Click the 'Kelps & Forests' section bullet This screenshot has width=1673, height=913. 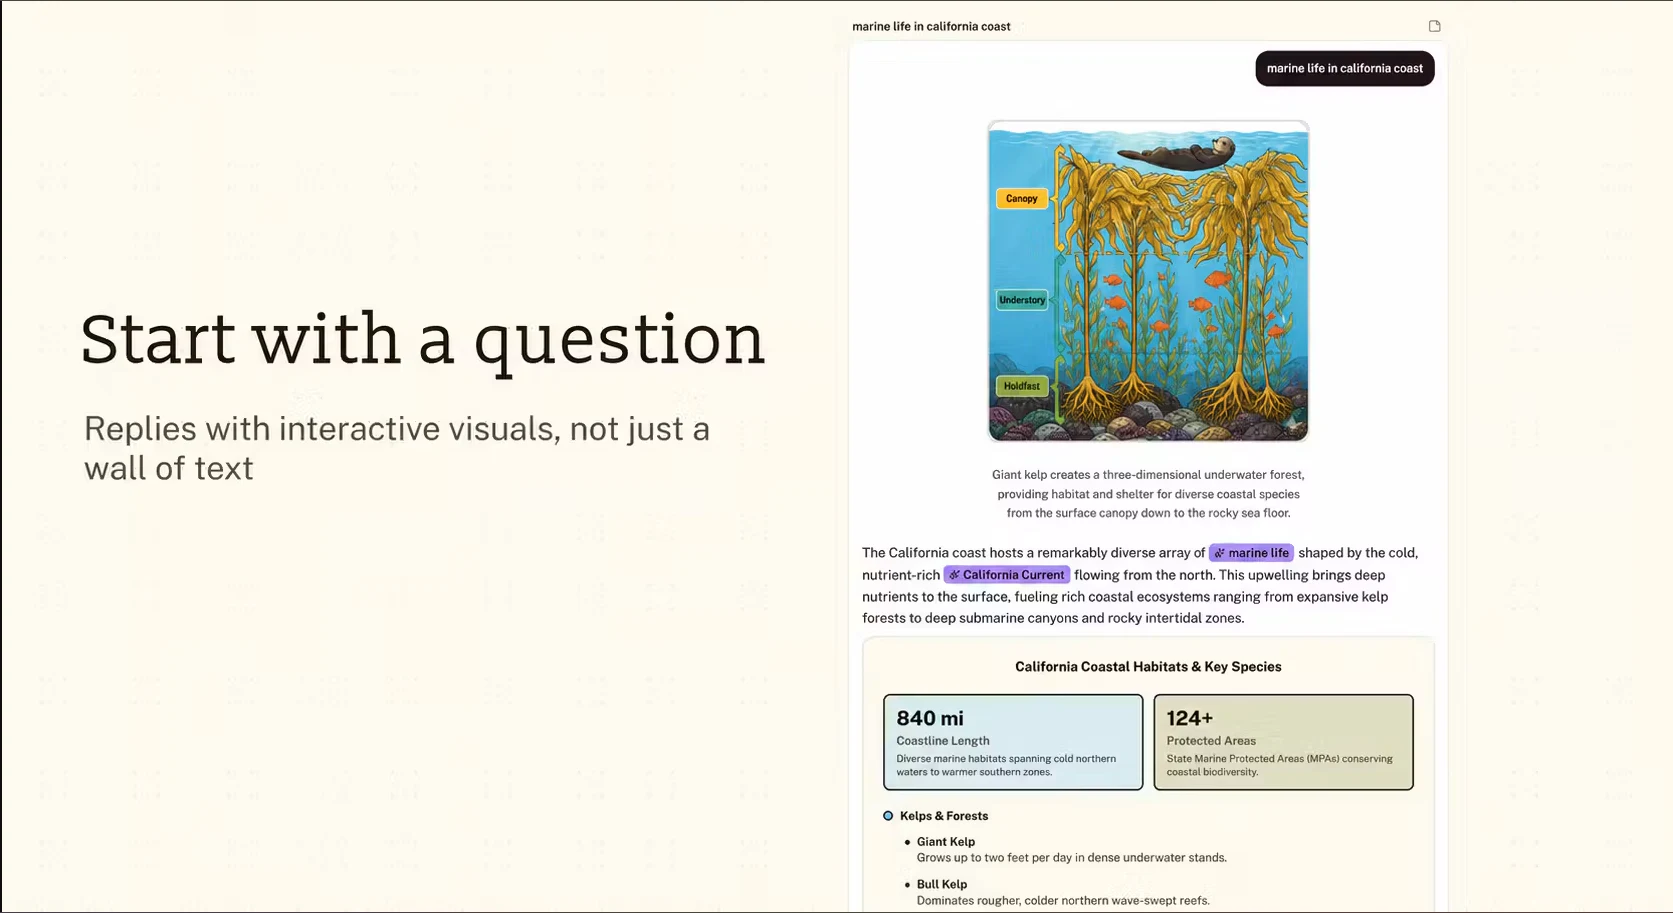coord(888,816)
